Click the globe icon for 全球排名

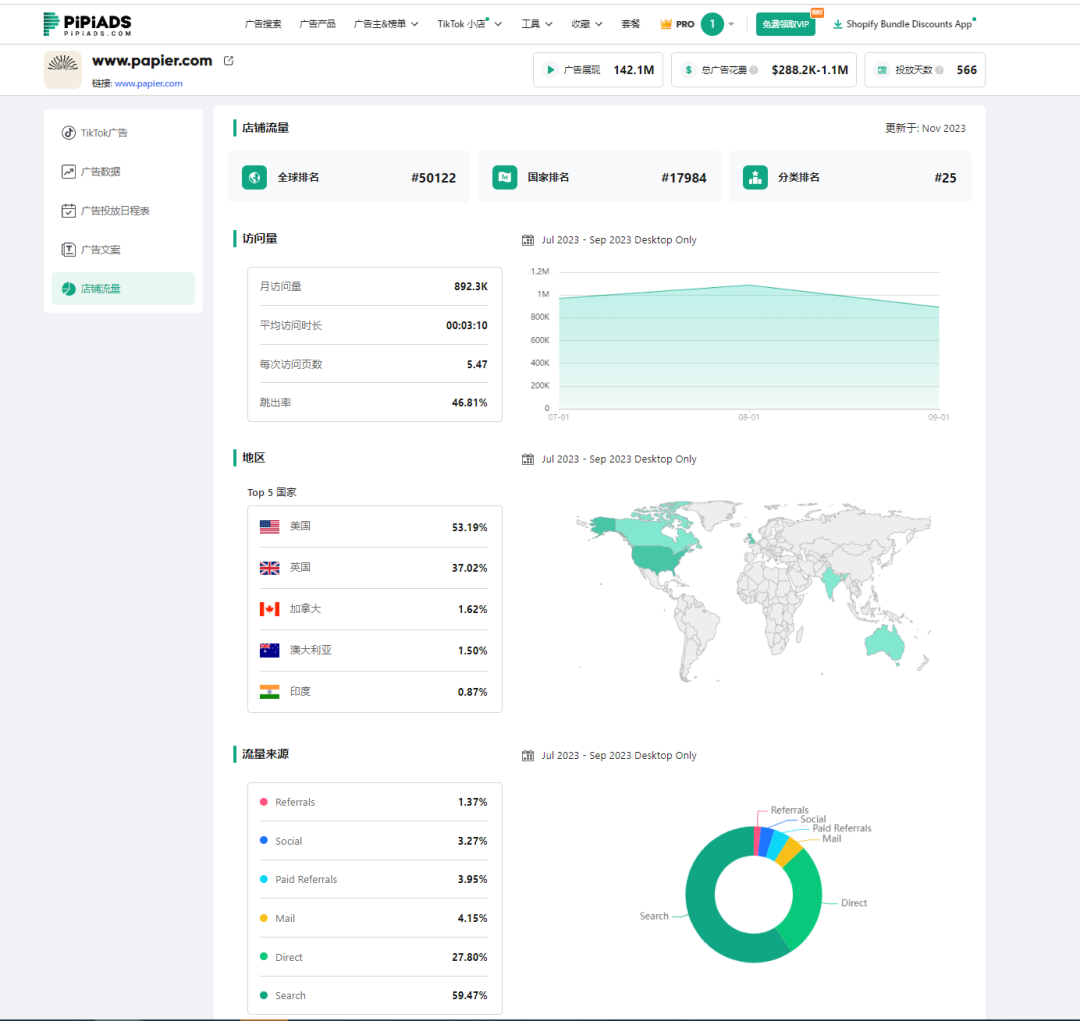pyautogui.click(x=254, y=177)
